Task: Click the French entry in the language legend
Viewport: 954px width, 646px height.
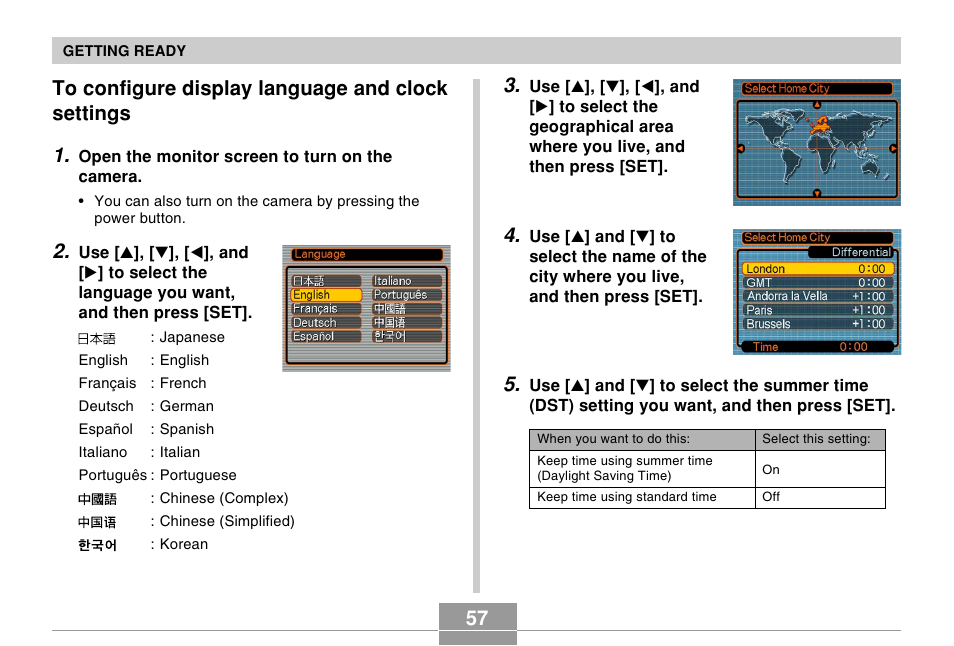Action: (x=142, y=383)
